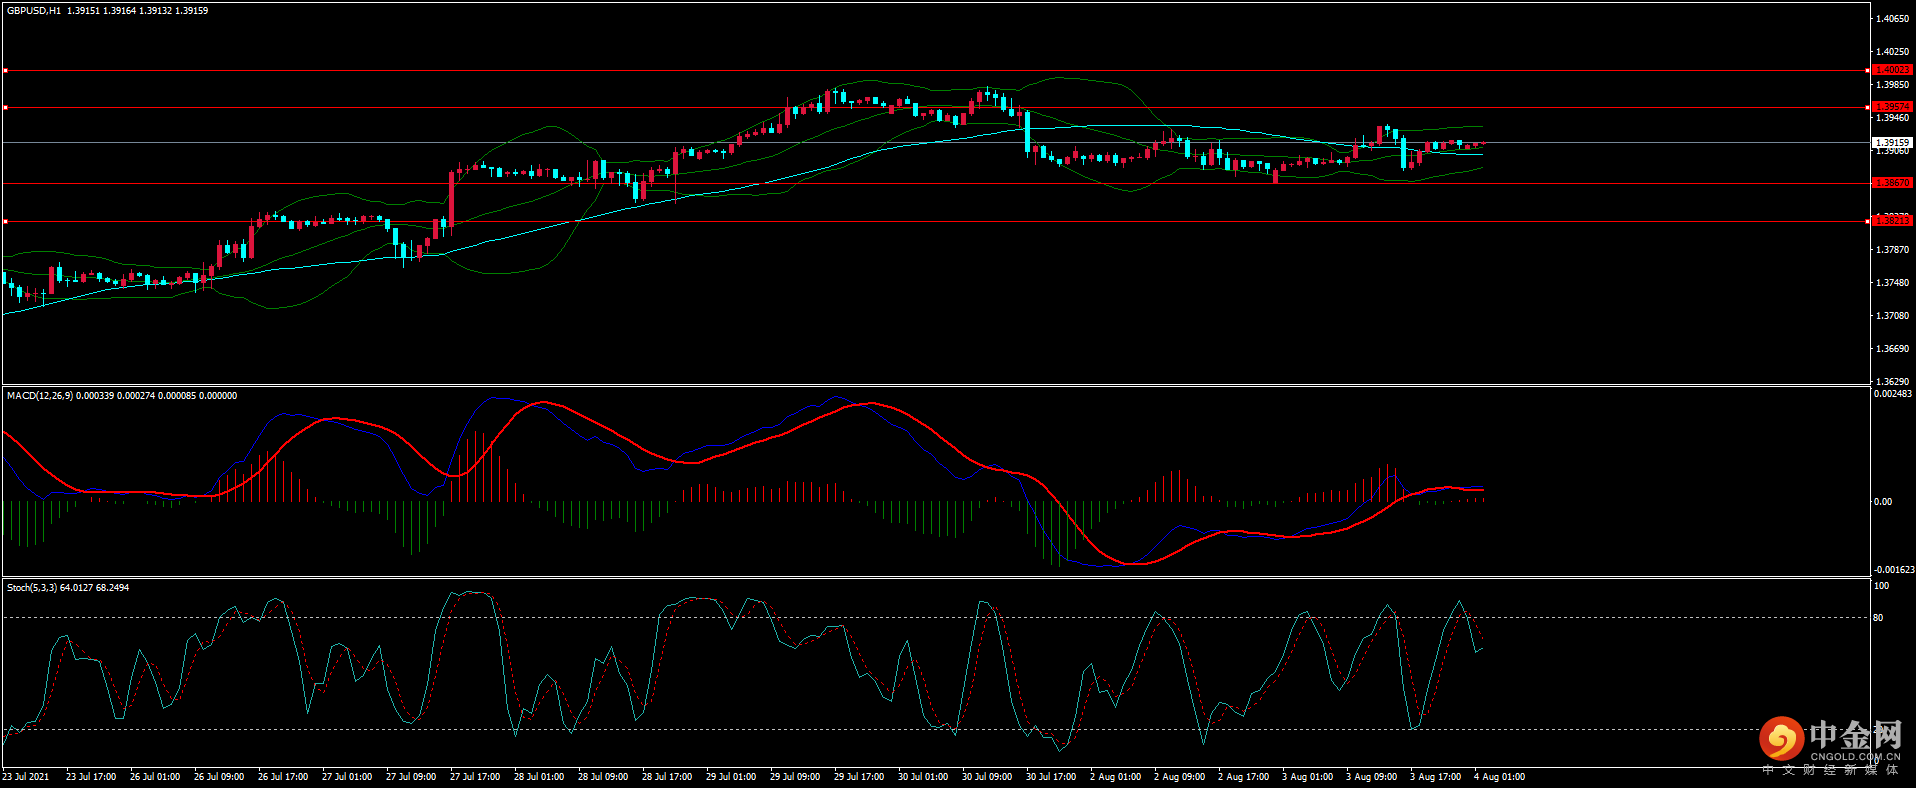The width and height of the screenshot is (1916, 788).
Task: Click the 0.002483 MACD scale value
Action: click(x=1892, y=394)
